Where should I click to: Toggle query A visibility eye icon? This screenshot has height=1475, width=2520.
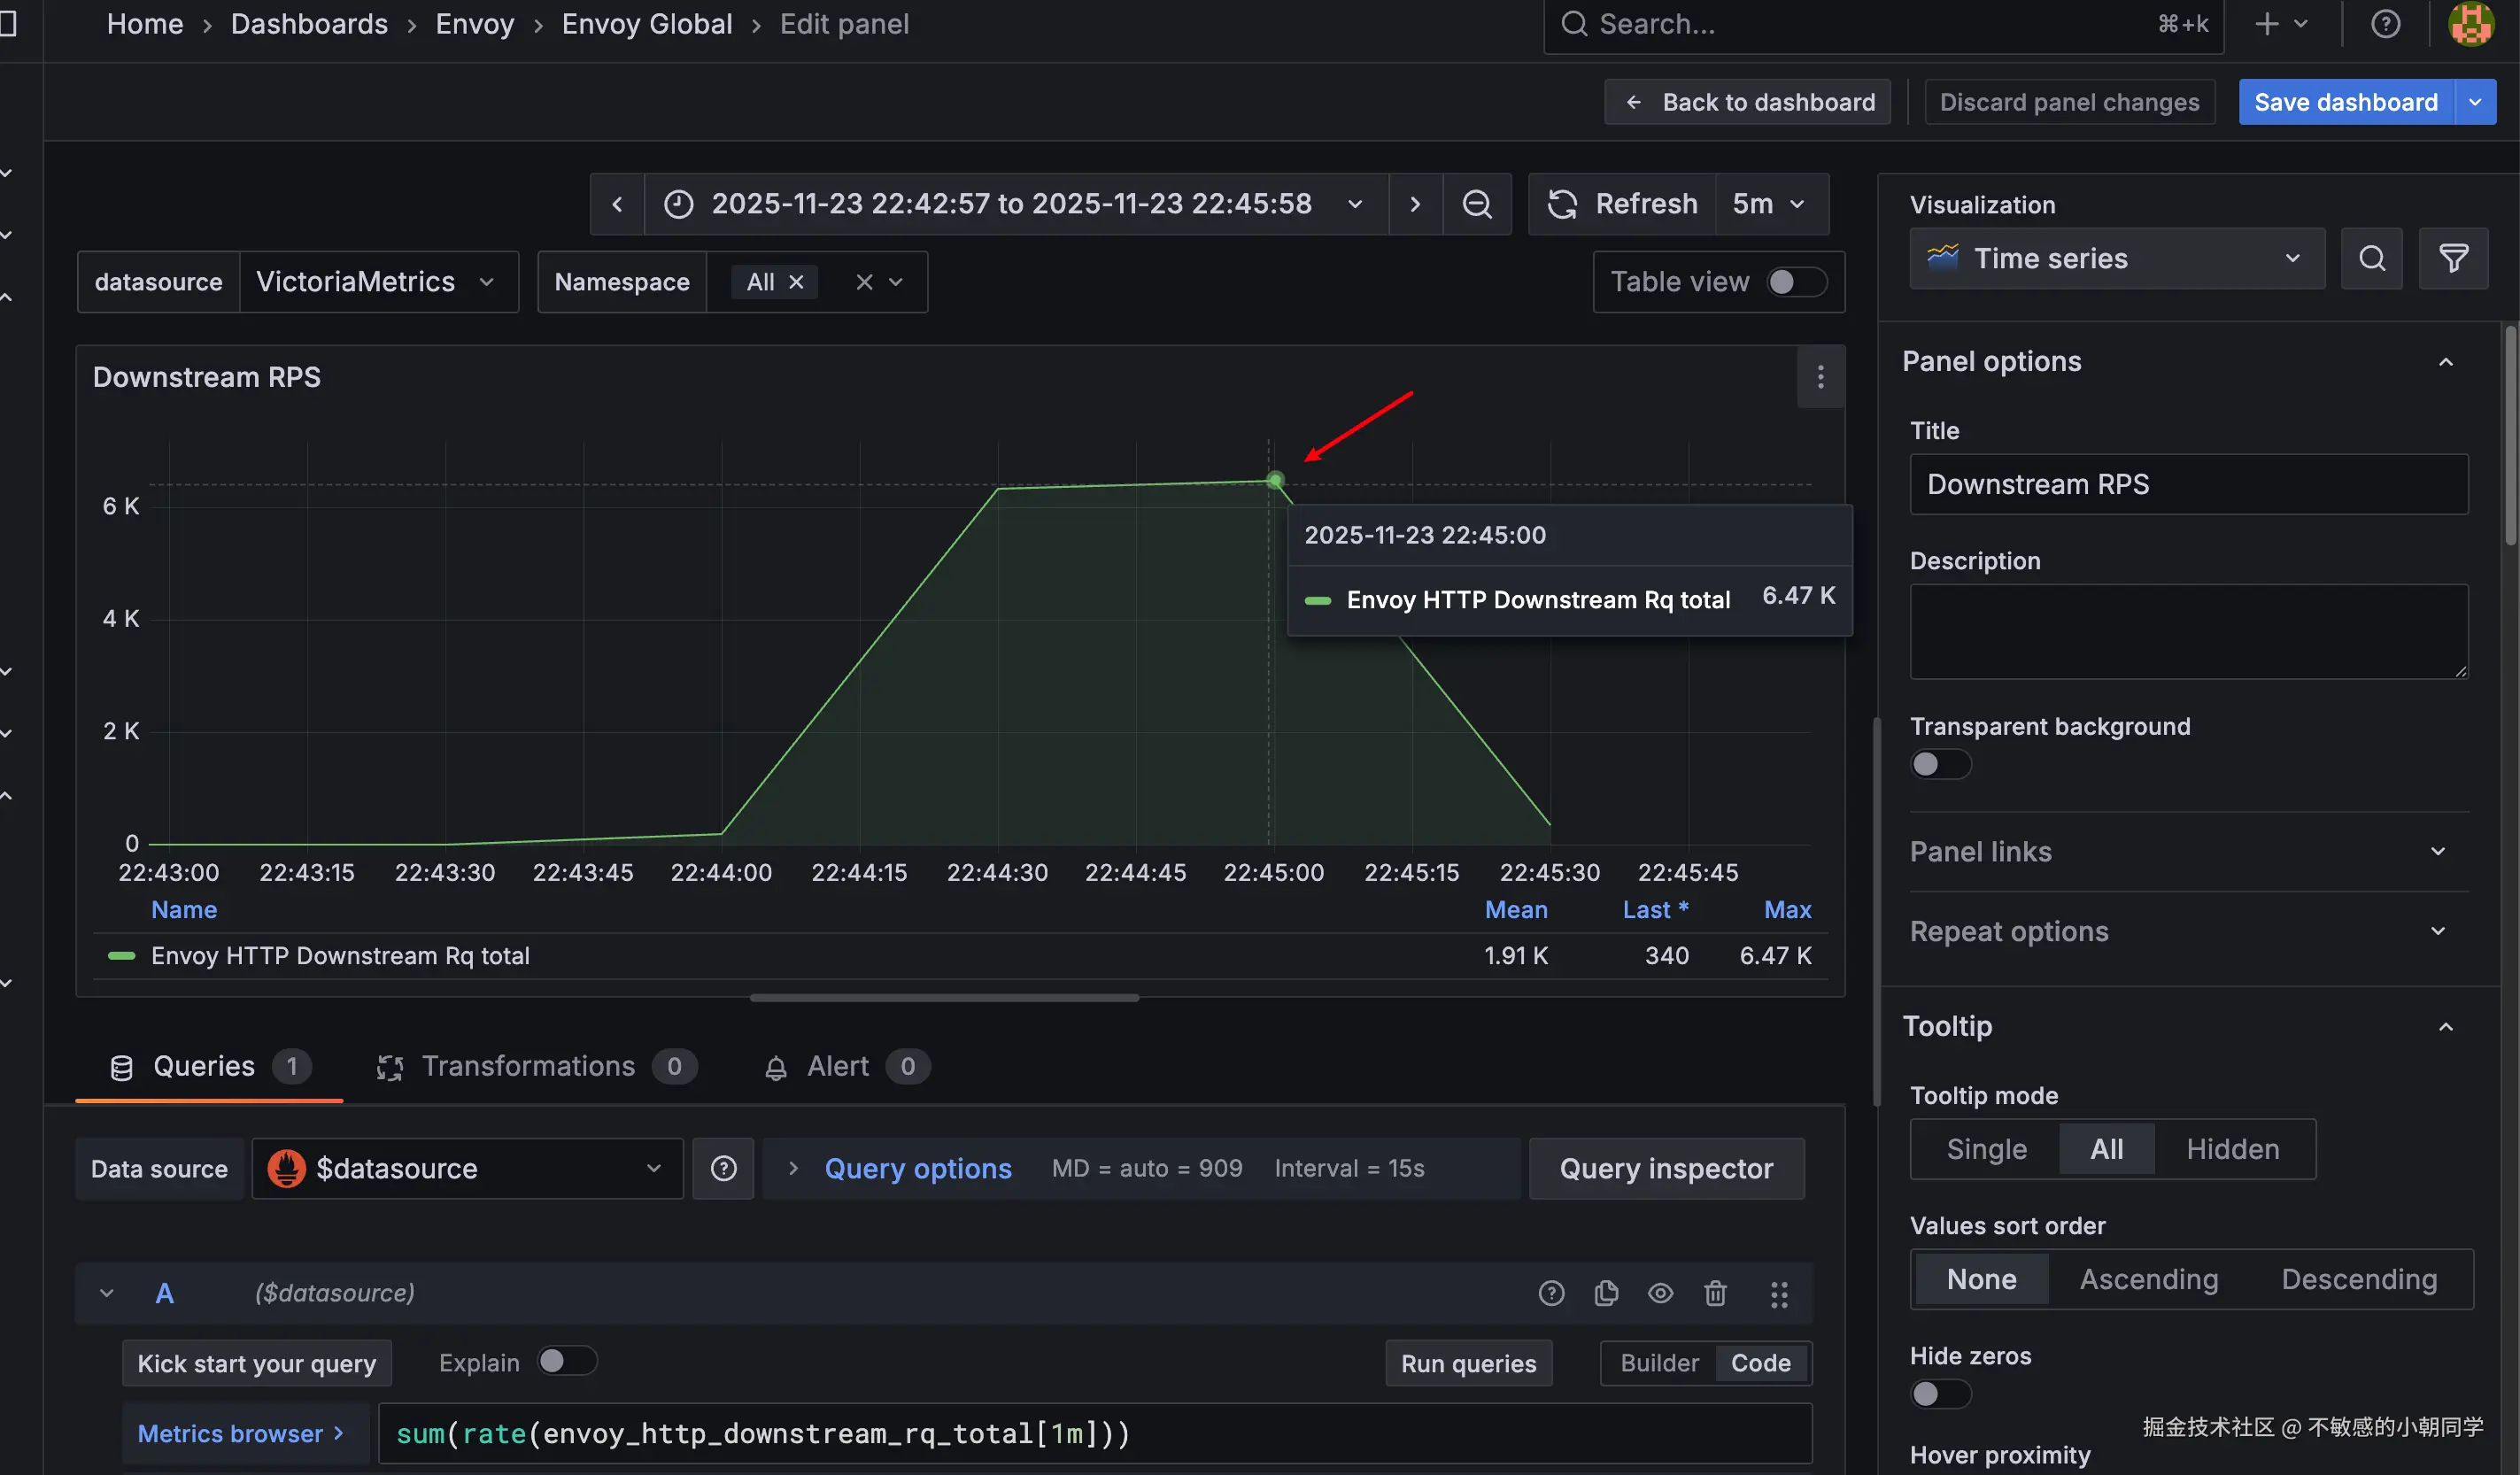tap(1660, 1293)
